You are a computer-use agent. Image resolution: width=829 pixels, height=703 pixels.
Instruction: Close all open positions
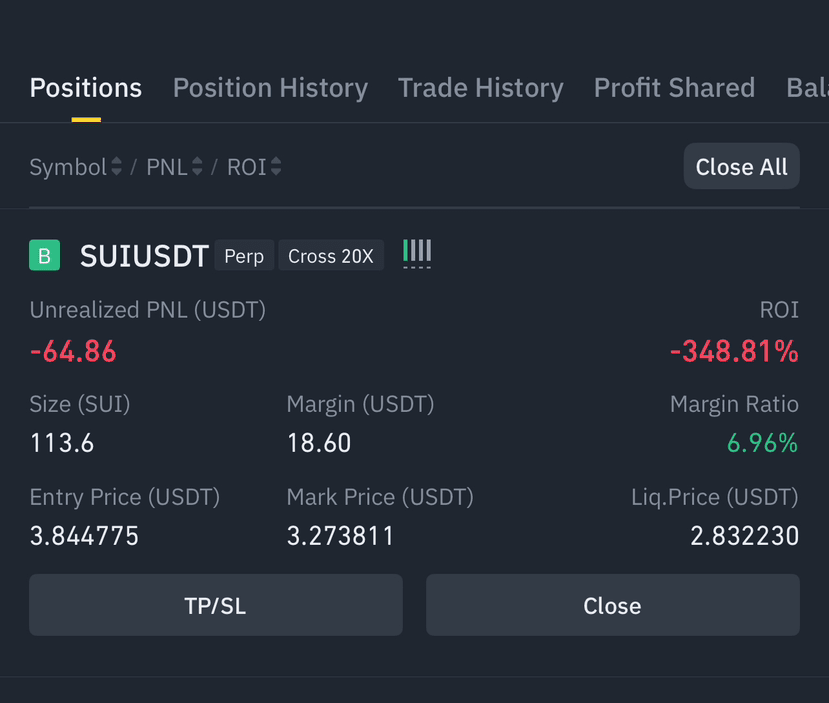(741, 166)
